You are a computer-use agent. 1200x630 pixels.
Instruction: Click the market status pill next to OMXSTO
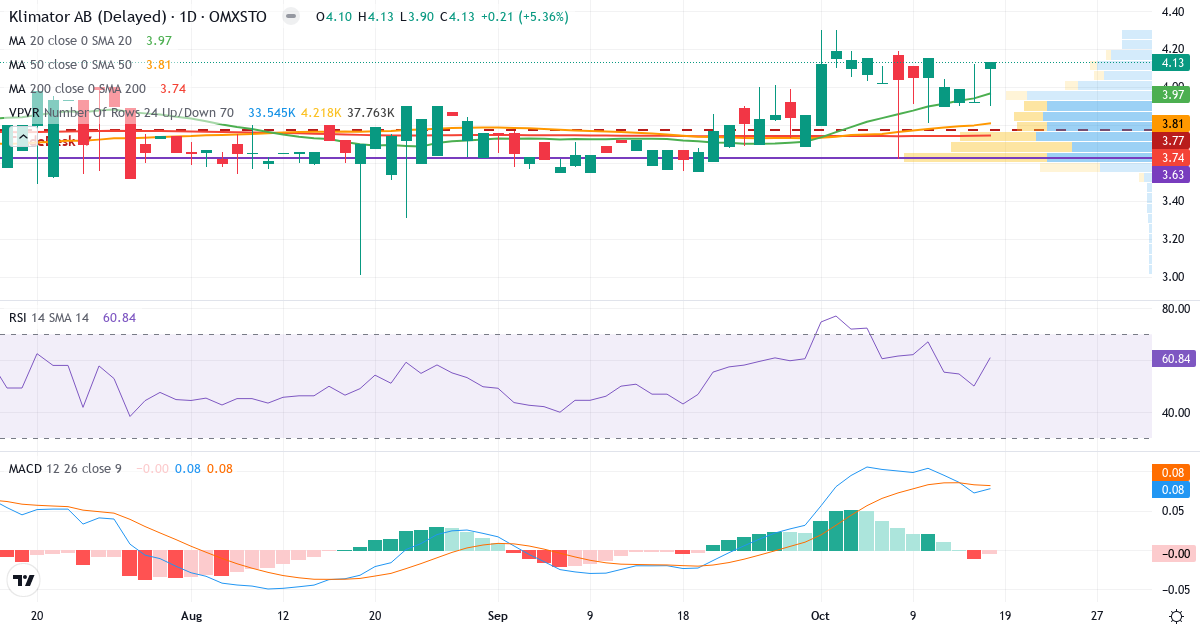[290, 17]
